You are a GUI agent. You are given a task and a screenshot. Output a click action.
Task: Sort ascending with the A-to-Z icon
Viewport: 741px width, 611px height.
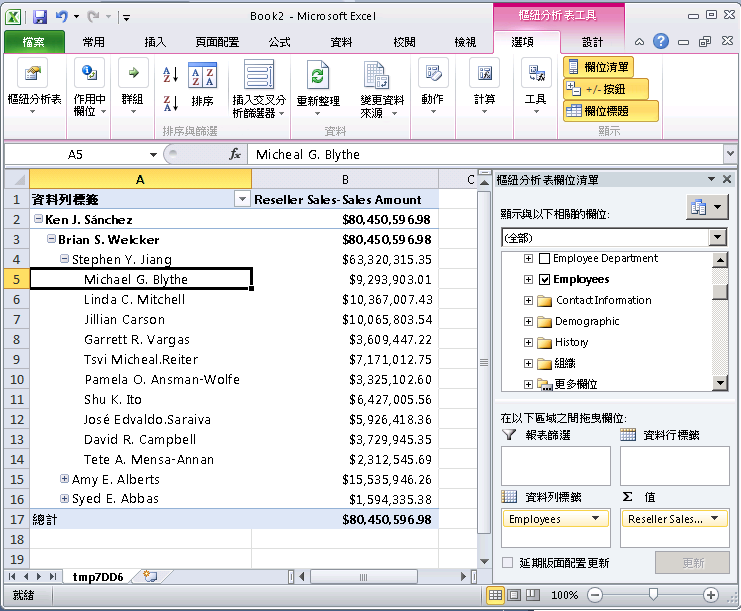point(170,75)
